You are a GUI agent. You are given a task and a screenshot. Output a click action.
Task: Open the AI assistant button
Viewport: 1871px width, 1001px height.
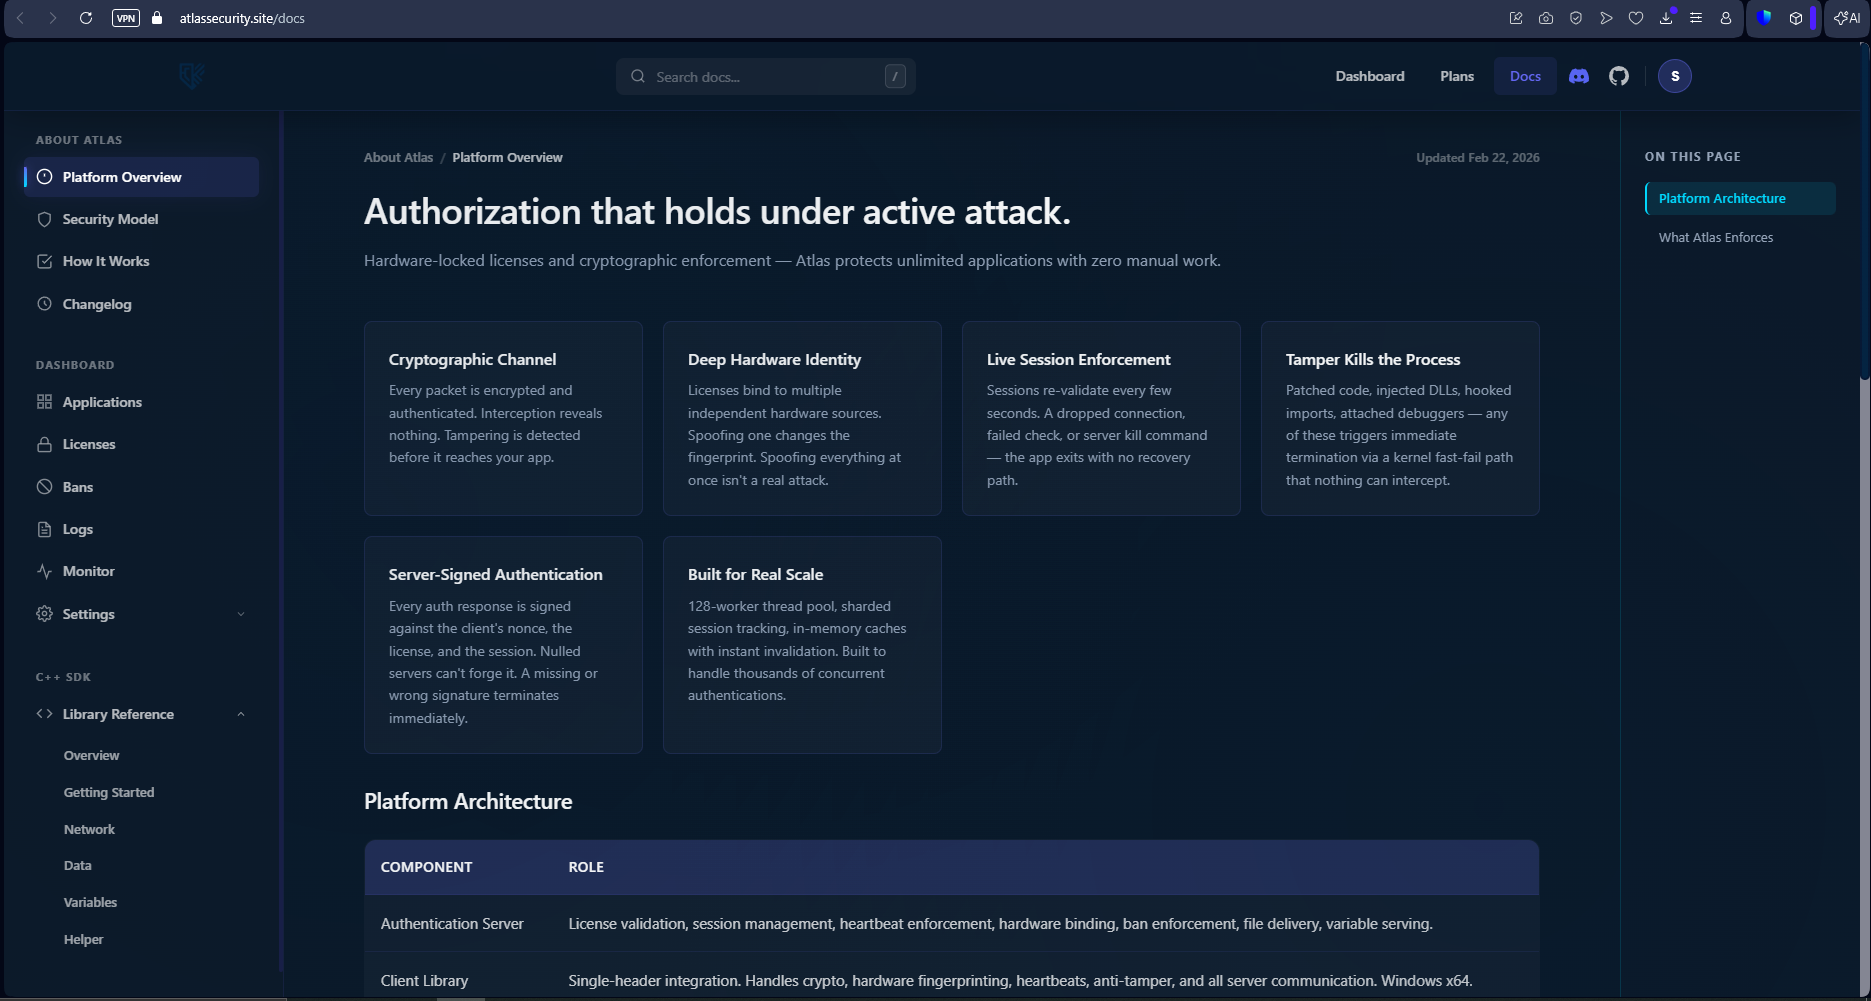[1847, 18]
